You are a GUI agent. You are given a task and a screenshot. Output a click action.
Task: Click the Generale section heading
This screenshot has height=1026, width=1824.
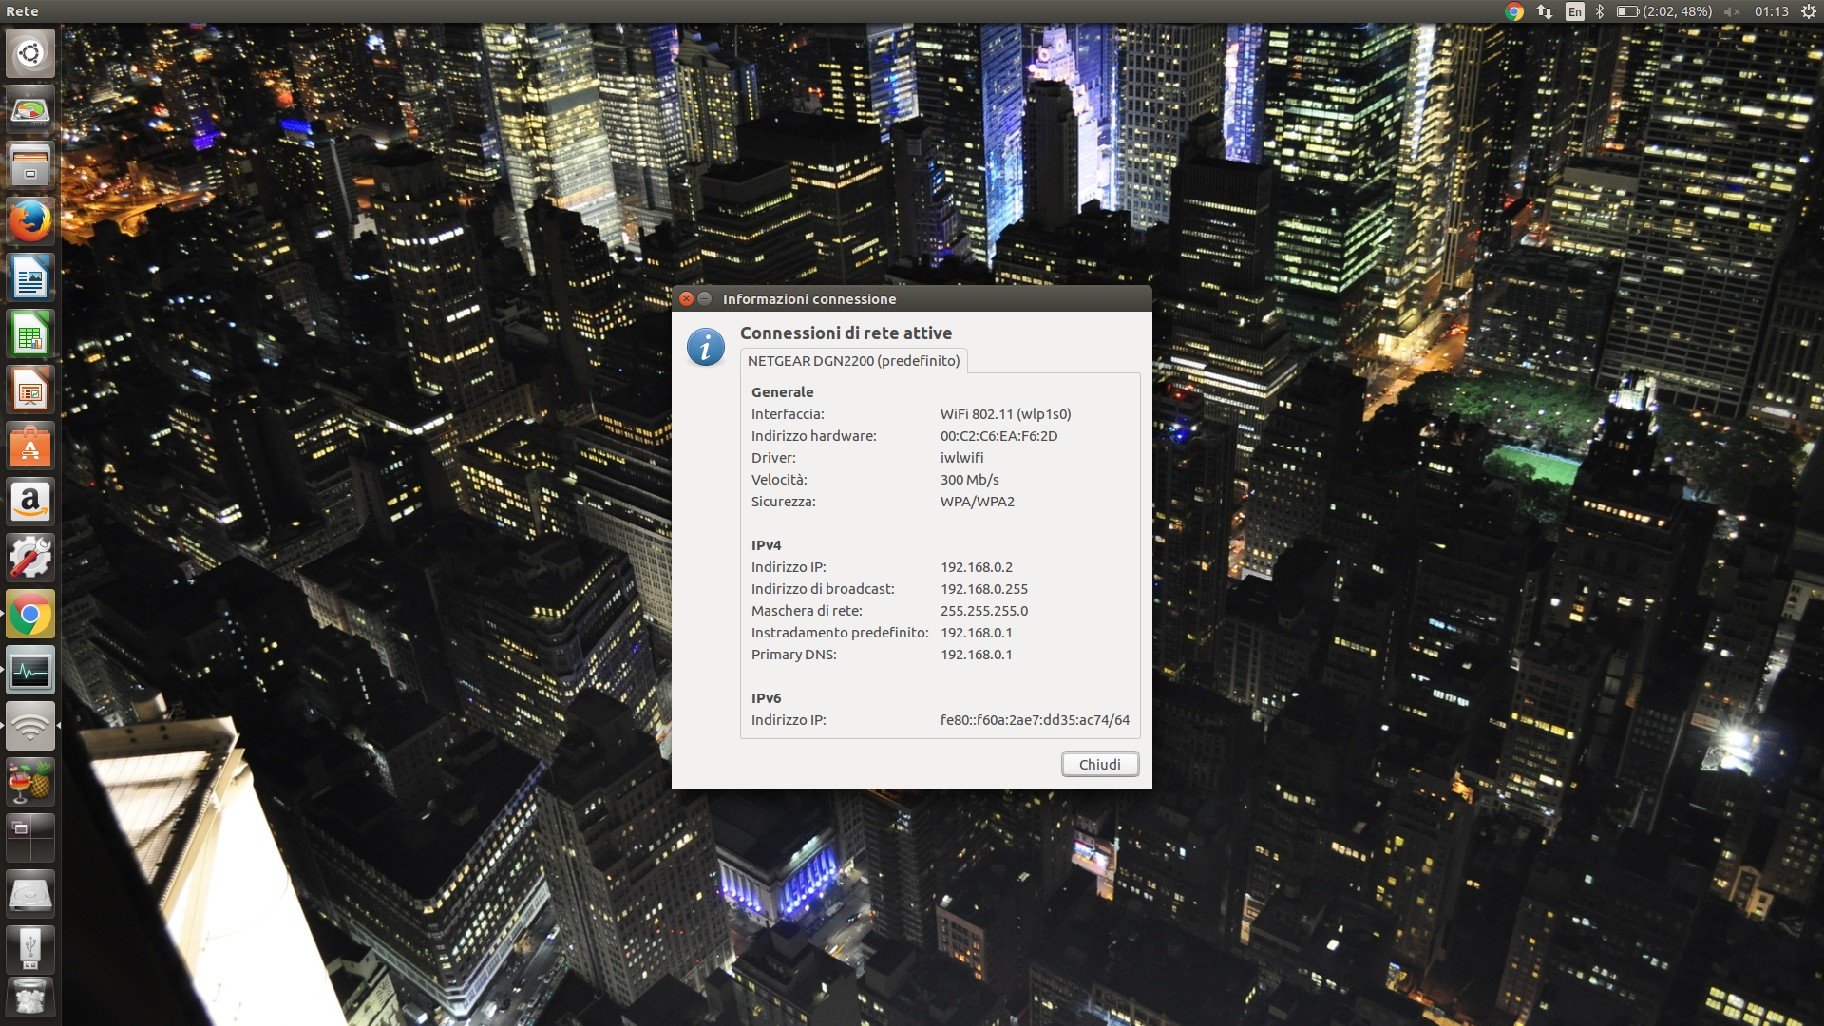[782, 392]
